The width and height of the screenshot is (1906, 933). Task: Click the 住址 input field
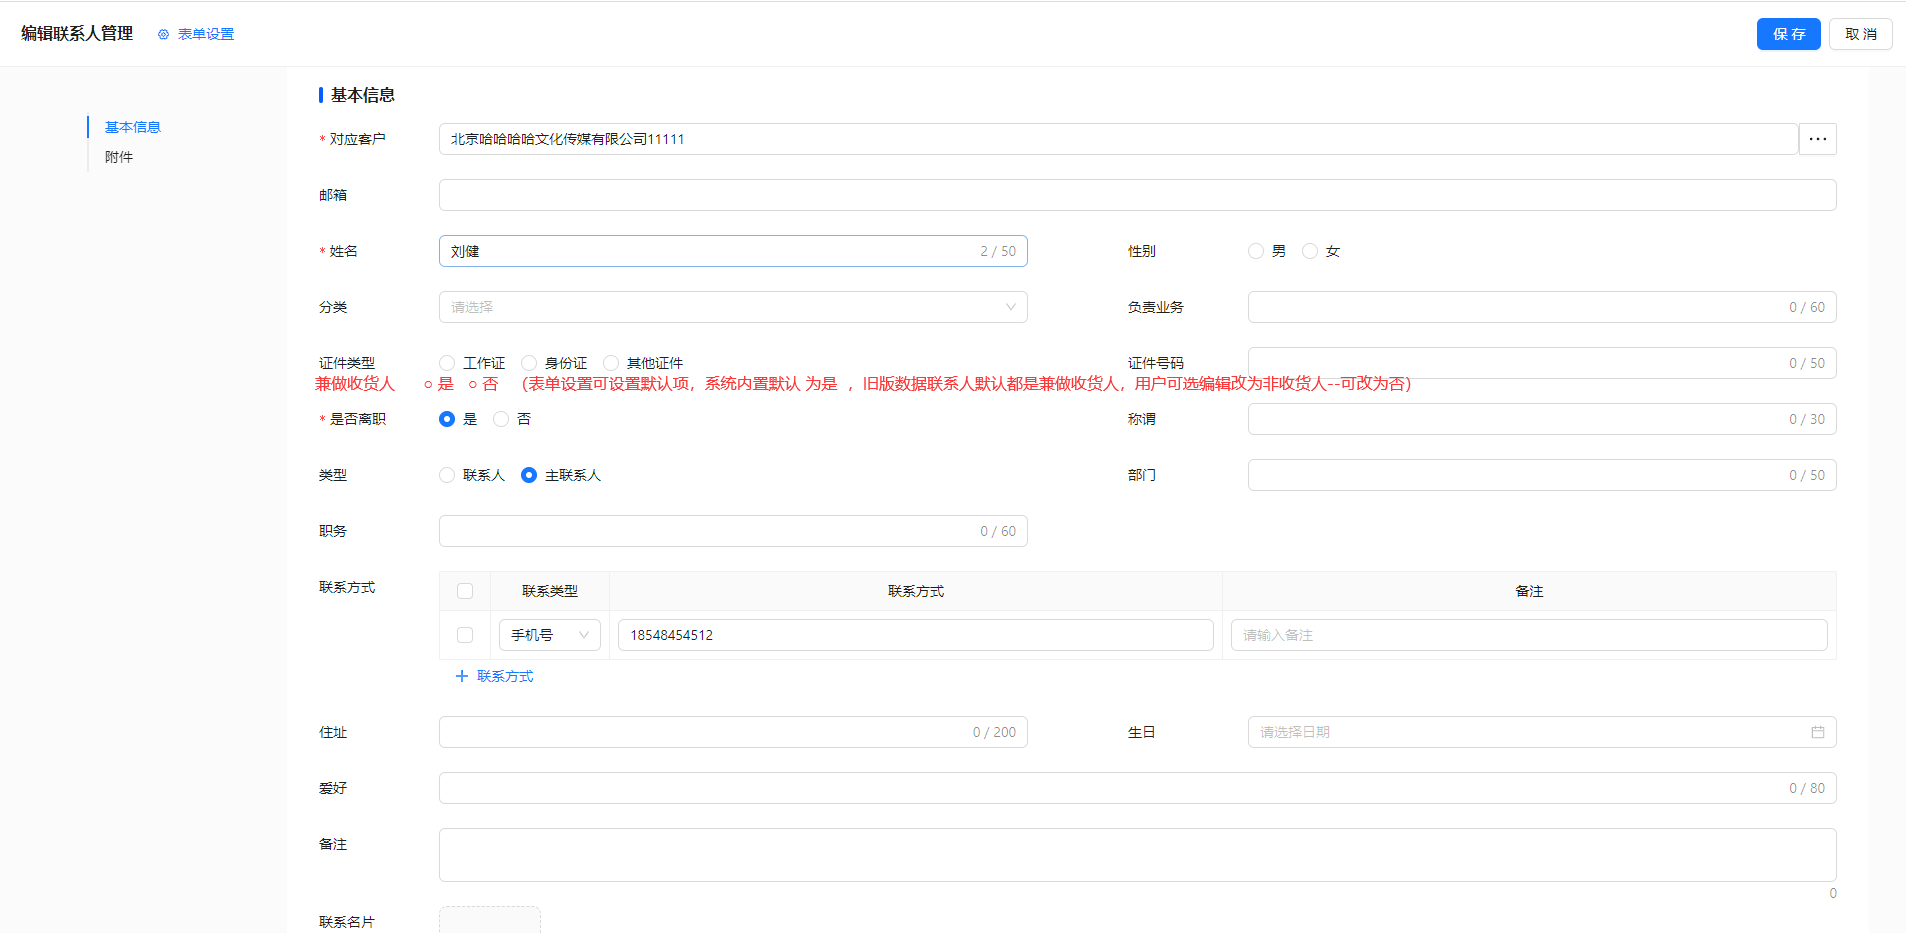733,732
